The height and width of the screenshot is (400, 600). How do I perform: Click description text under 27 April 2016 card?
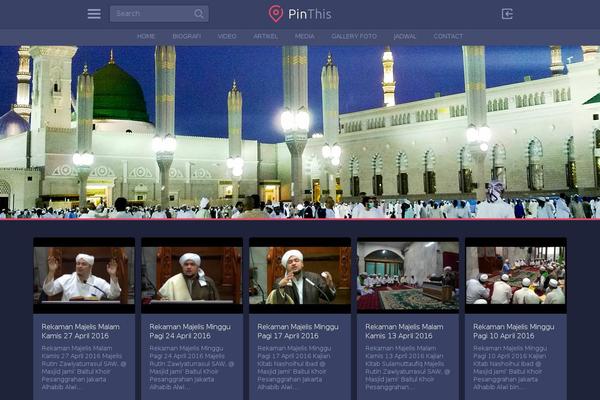[83, 367]
